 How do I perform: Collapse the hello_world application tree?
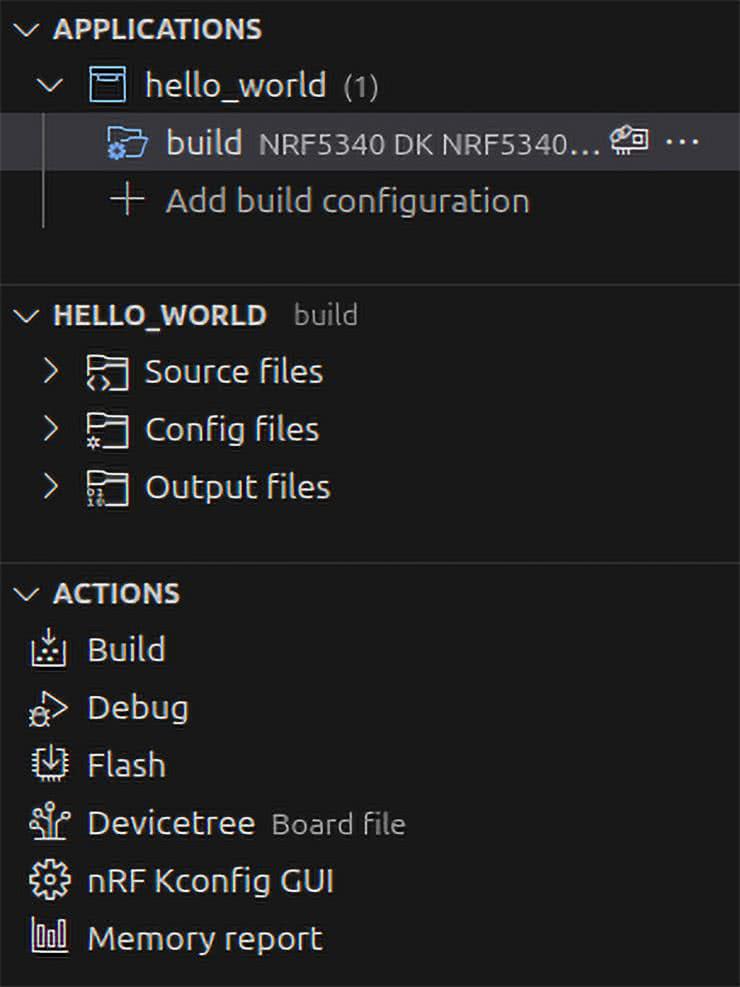tap(50, 85)
